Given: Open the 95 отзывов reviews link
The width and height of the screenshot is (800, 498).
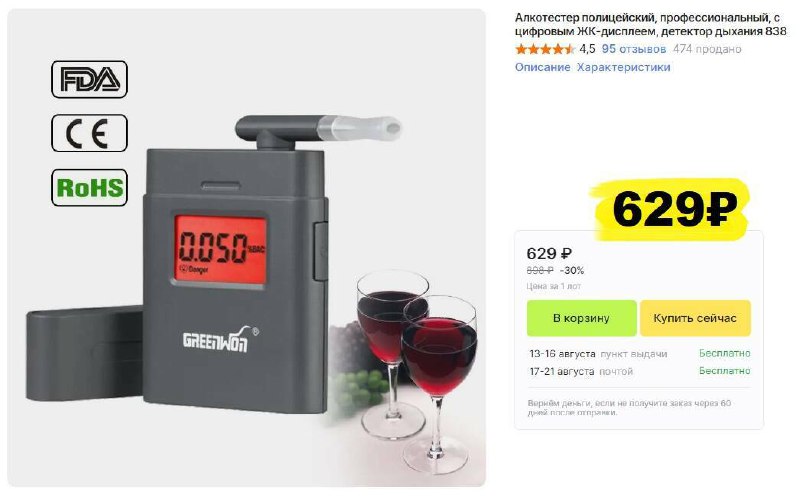Looking at the screenshot, I should [x=634, y=49].
